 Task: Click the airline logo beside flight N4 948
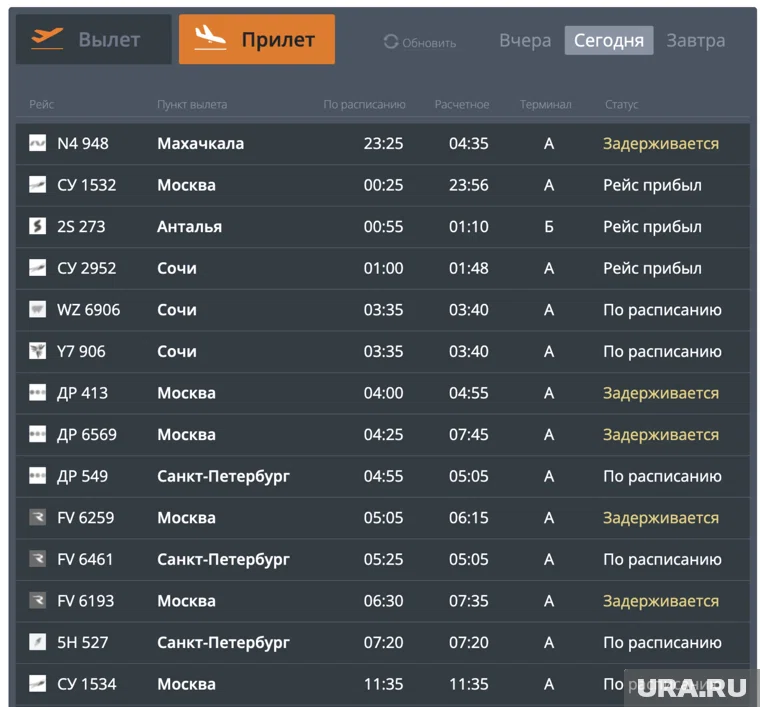tap(38, 143)
